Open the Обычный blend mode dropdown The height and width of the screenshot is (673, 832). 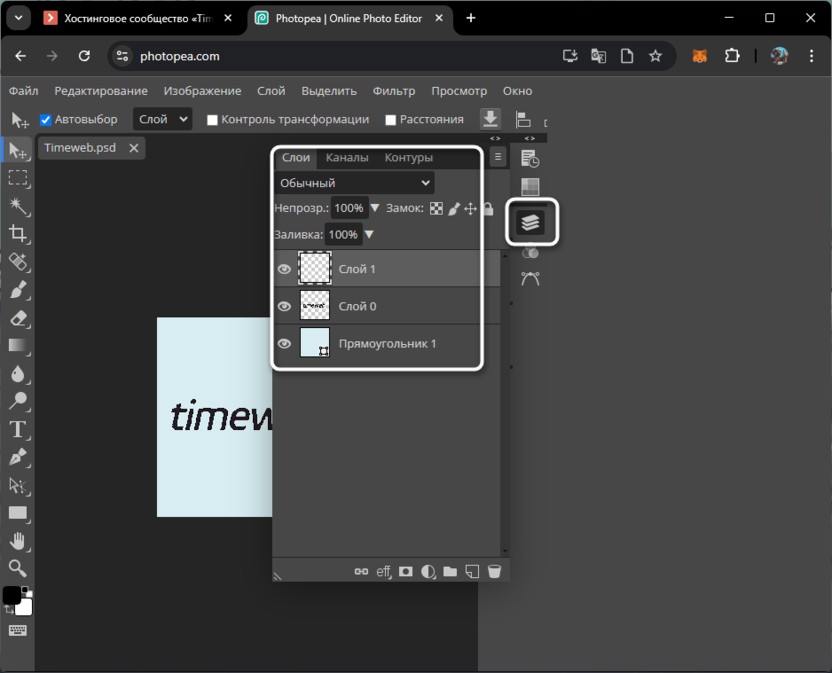(354, 183)
